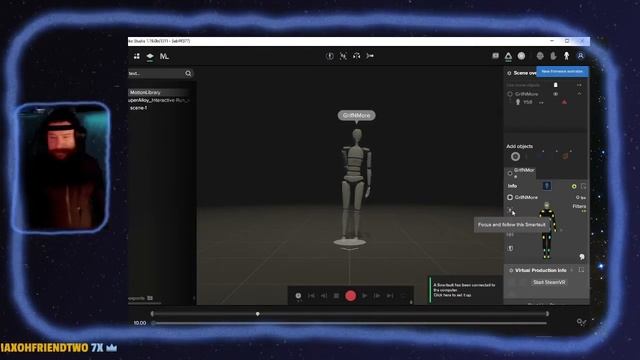Click the small square icon left of suit figure

click(x=510, y=248)
